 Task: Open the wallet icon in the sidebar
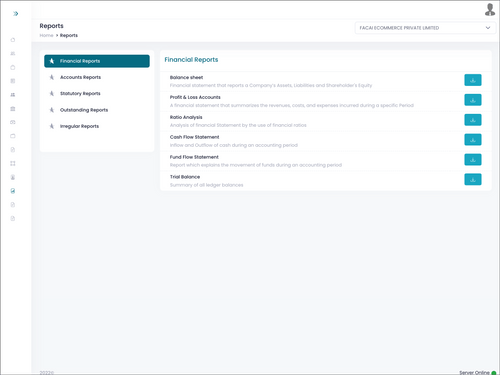click(x=13, y=136)
